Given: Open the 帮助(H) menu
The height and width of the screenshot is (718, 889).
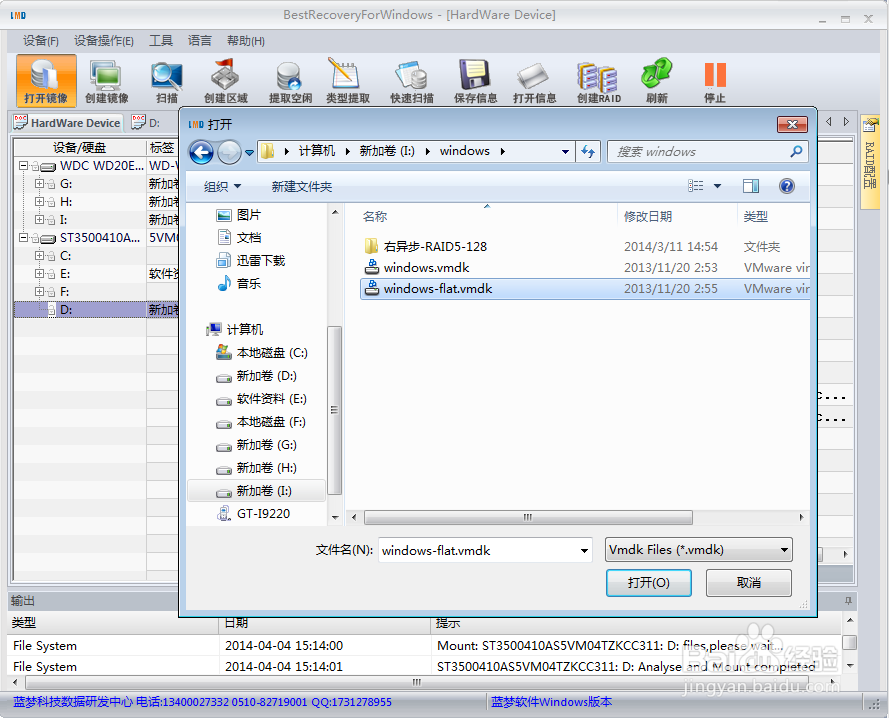Looking at the screenshot, I should [245, 41].
